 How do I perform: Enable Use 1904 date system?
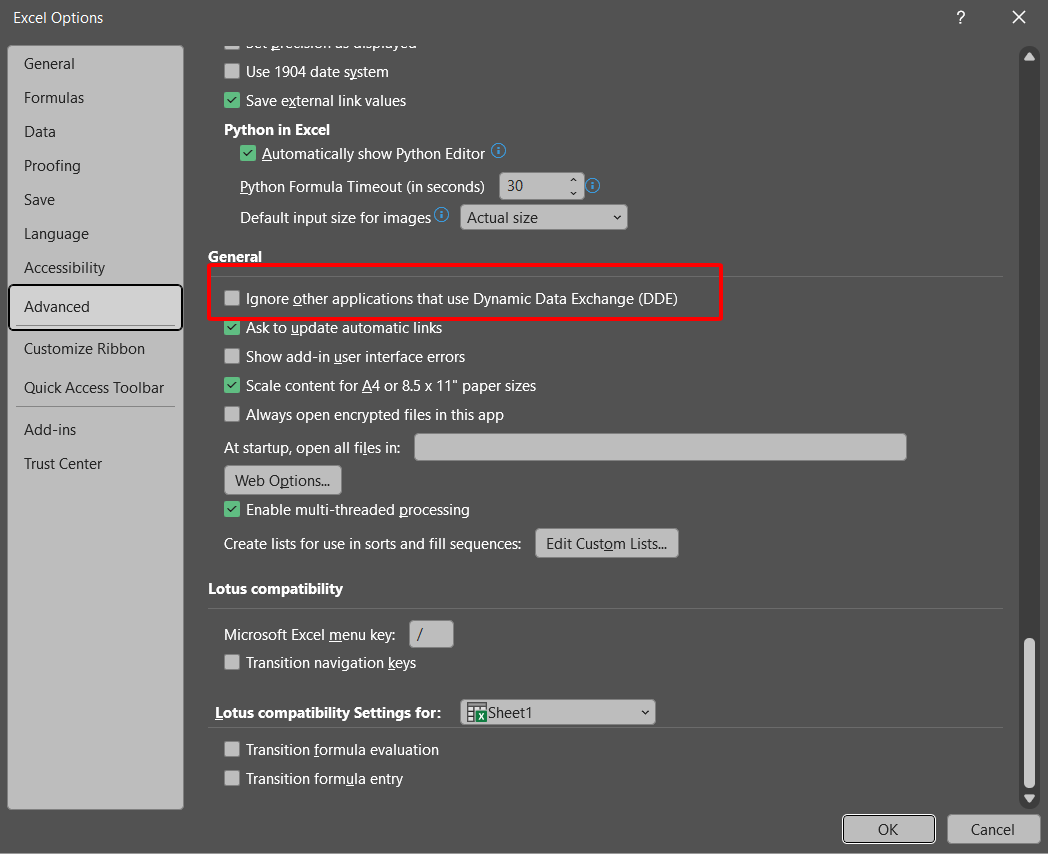[x=232, y=72]
